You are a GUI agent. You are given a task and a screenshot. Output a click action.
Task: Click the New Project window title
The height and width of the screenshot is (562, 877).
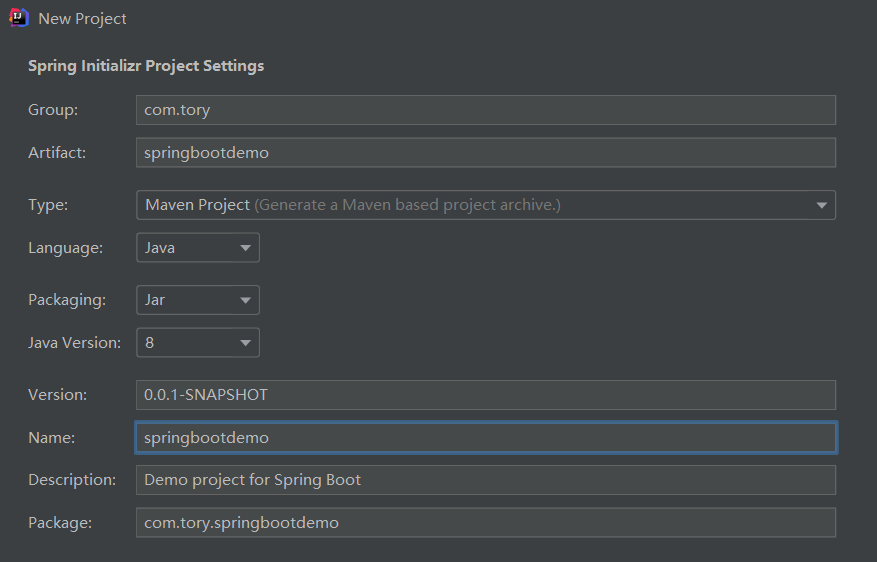(x=82, y=19)
